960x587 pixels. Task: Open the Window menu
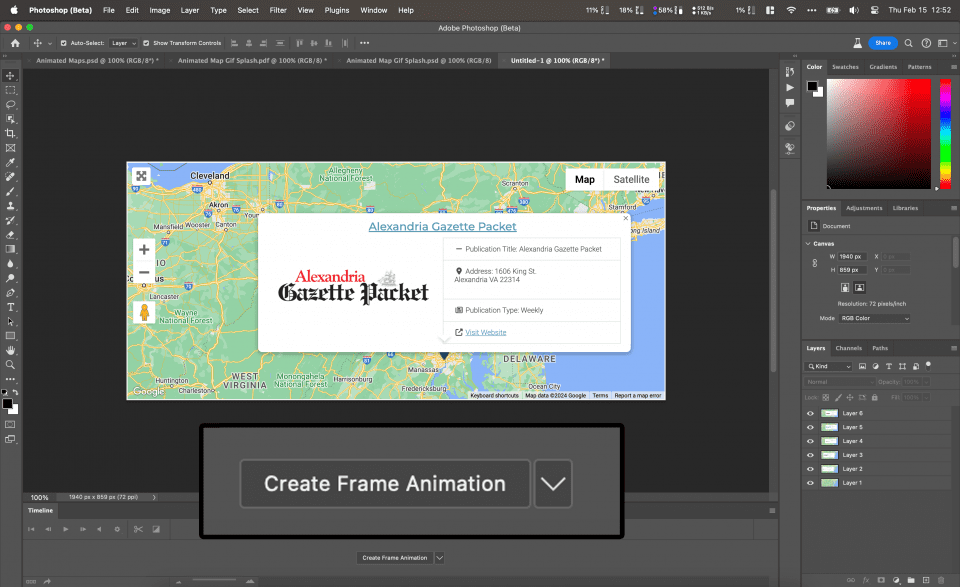(373, 10)
